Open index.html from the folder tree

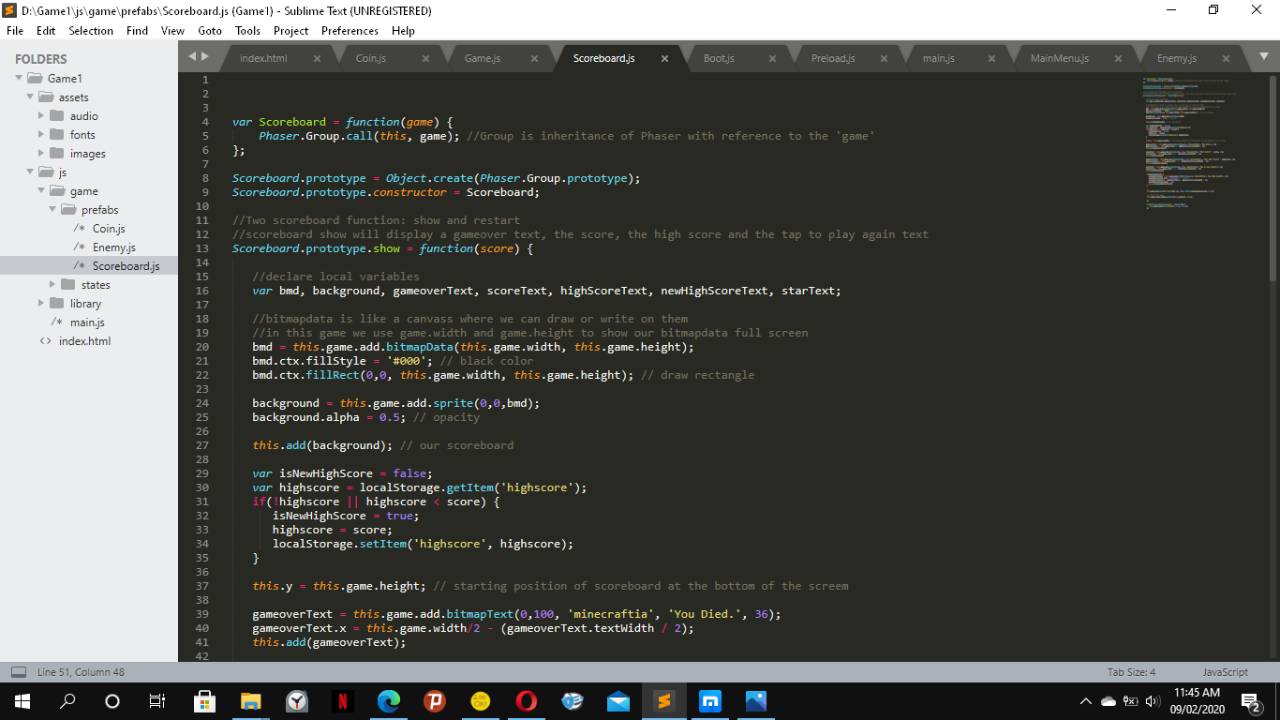click(x=84, y=341)
